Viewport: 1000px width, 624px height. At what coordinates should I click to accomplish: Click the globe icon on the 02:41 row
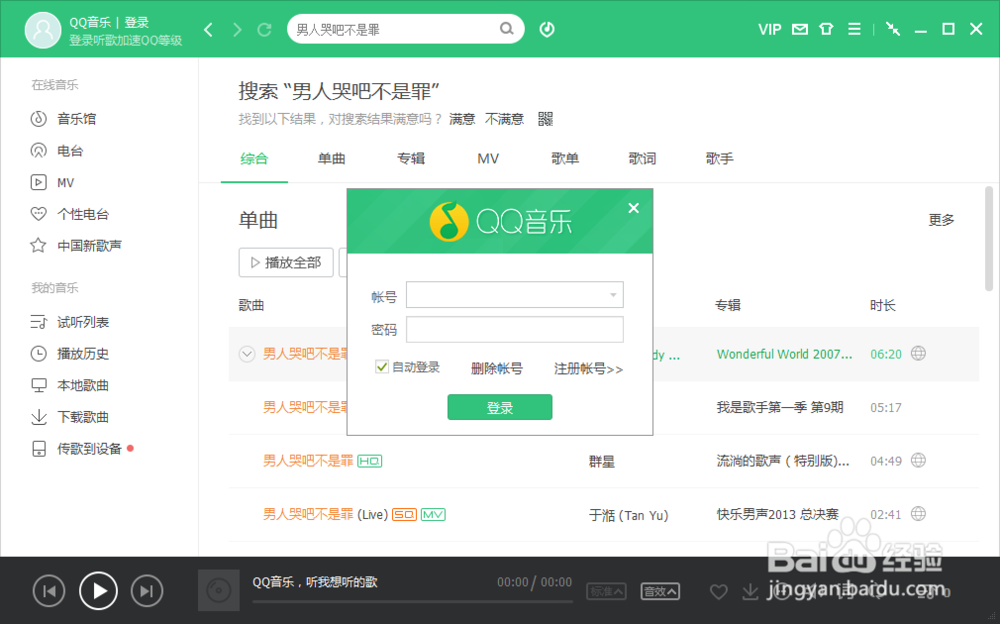coord(918,514)
